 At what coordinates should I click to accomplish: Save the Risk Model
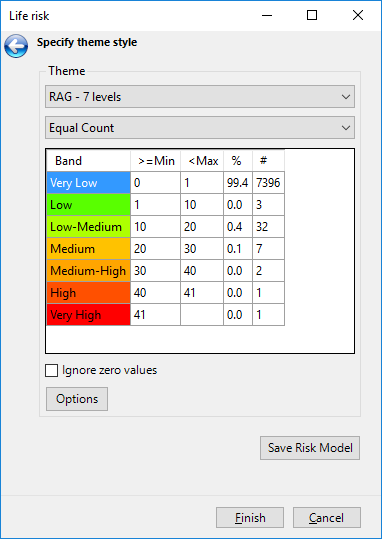[x=310, y=448]
